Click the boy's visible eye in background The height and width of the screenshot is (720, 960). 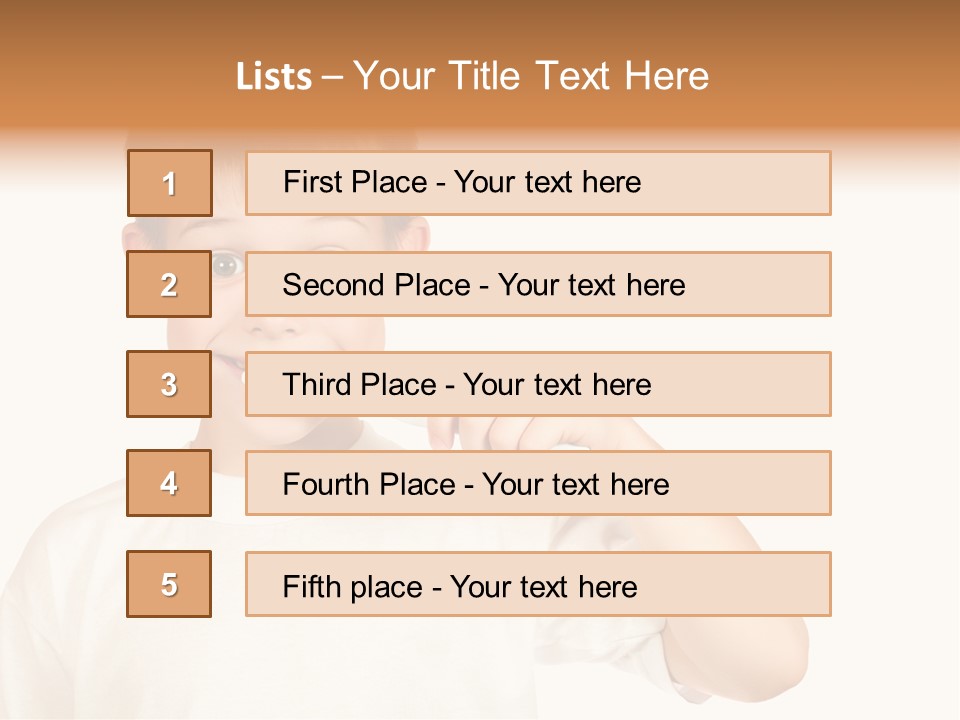pyautogui.click(x=227, y=265)
